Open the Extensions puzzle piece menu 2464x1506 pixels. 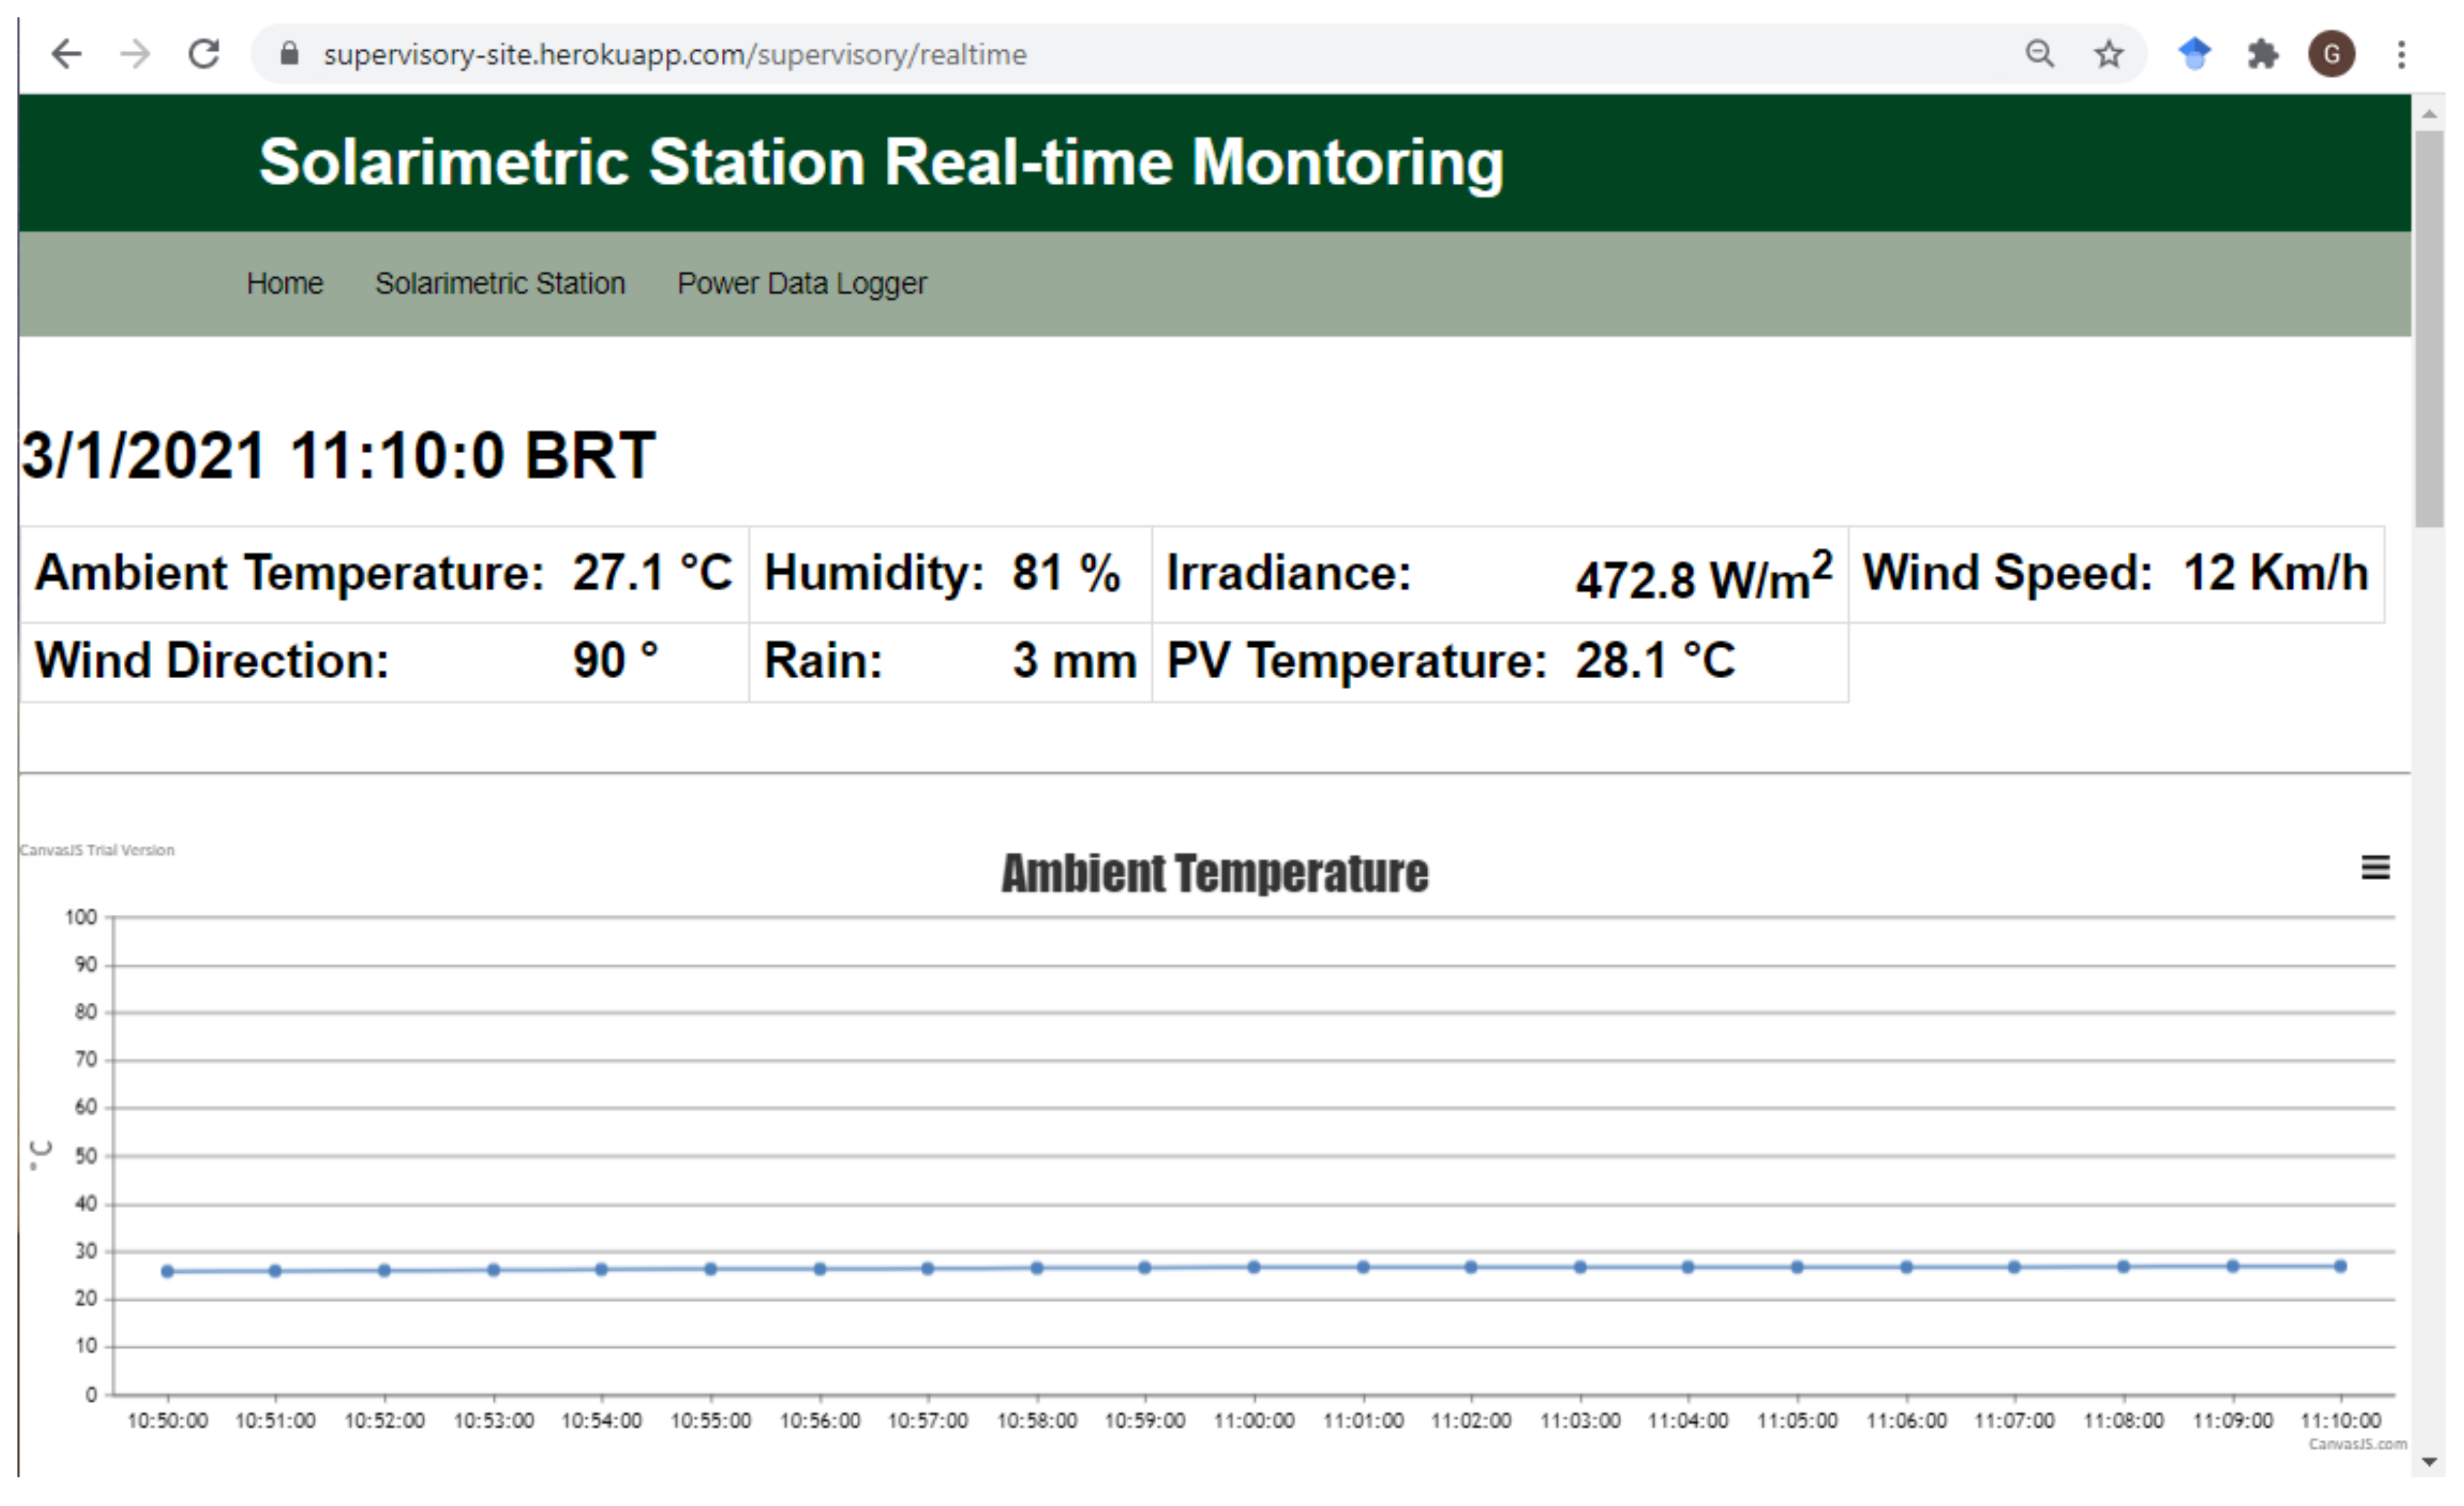coord(2262,54)
